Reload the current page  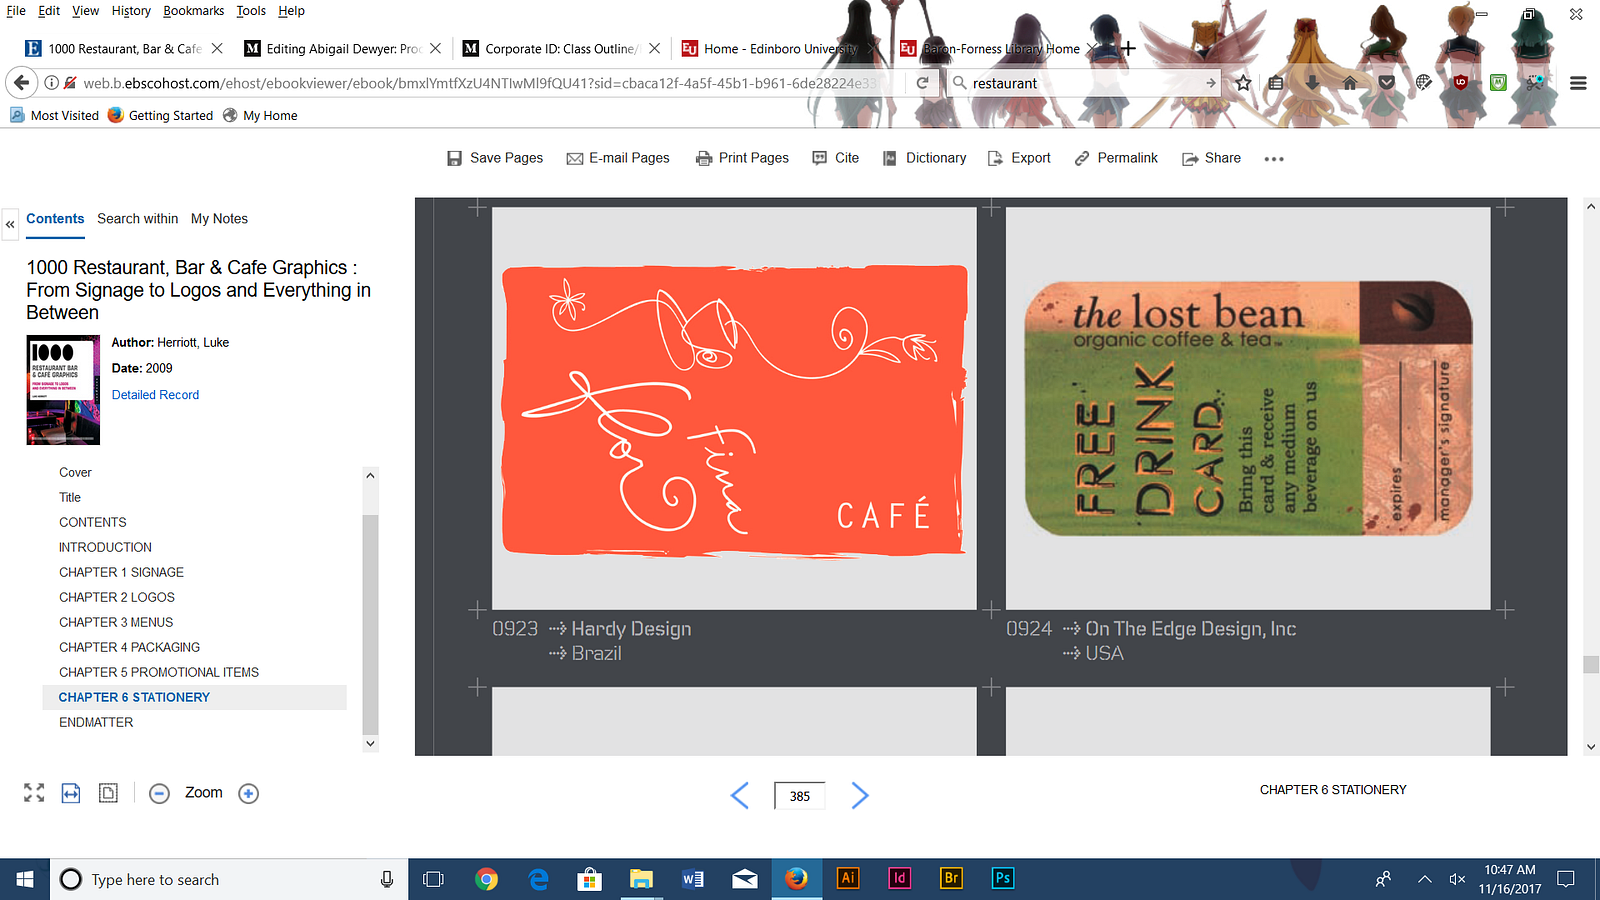pyautogui.click(x=922, y=83)
